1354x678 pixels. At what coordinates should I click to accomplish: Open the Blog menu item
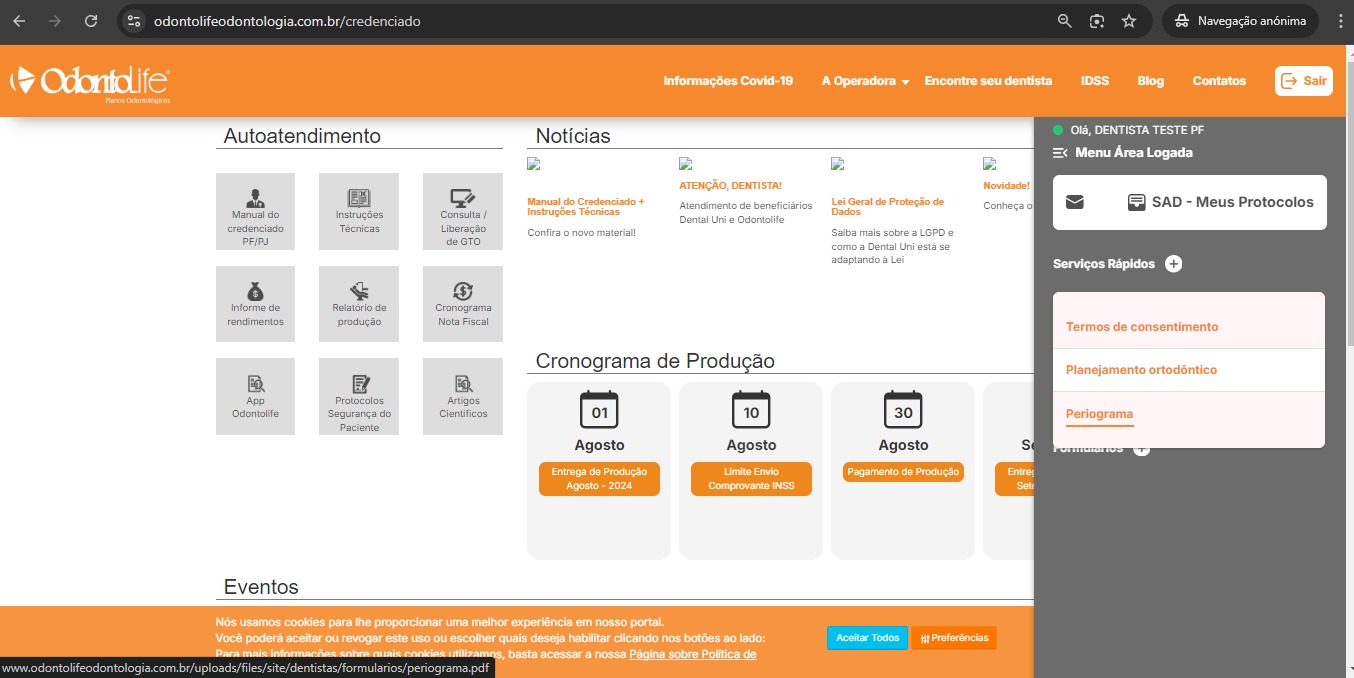coord(1151,81)
